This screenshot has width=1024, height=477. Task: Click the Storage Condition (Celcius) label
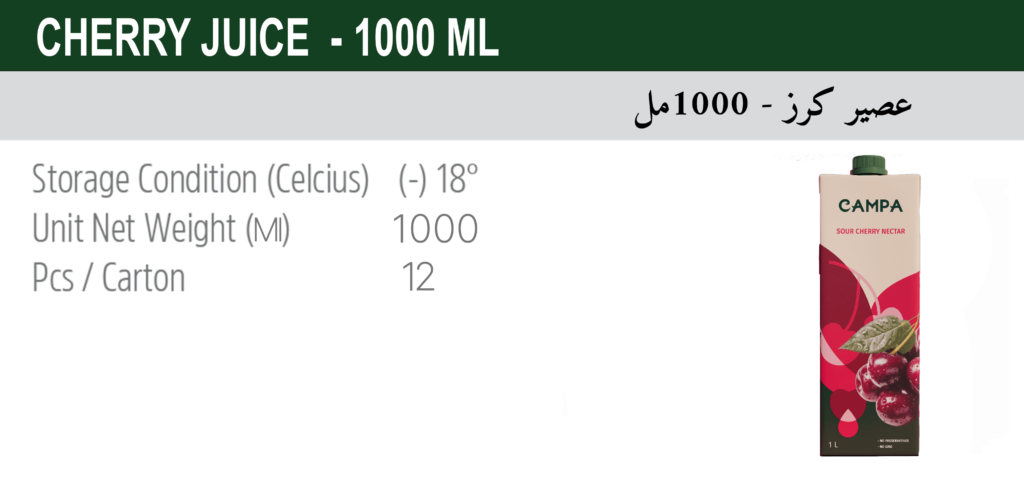point(201,179)
